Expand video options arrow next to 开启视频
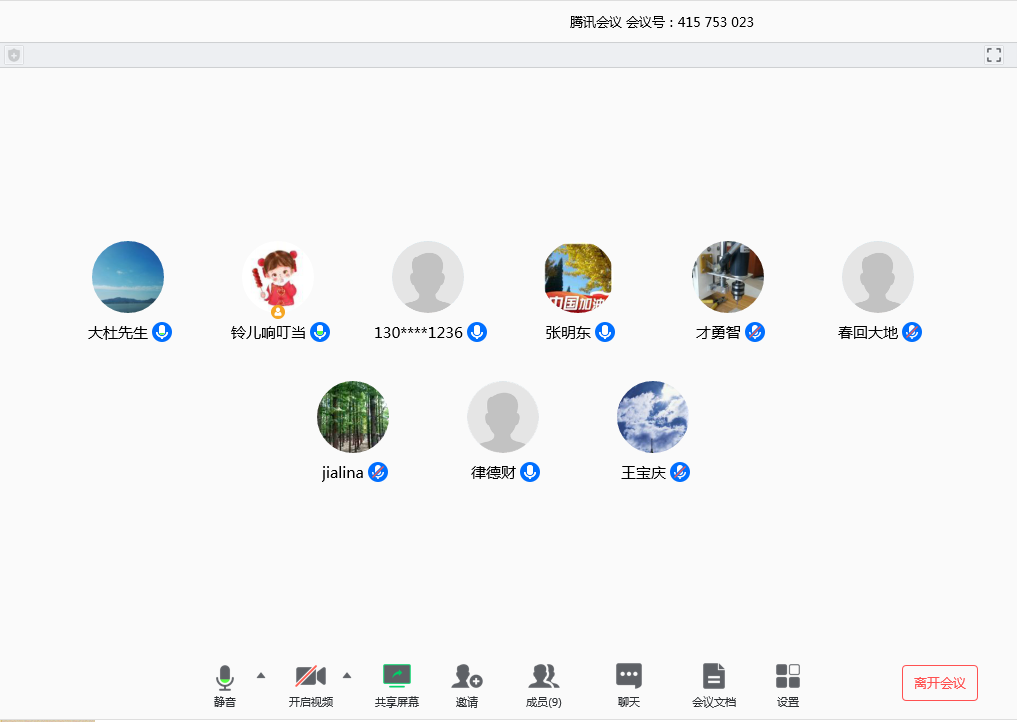The width and height of the screenshot is (1017, 722). pos(347,675)
